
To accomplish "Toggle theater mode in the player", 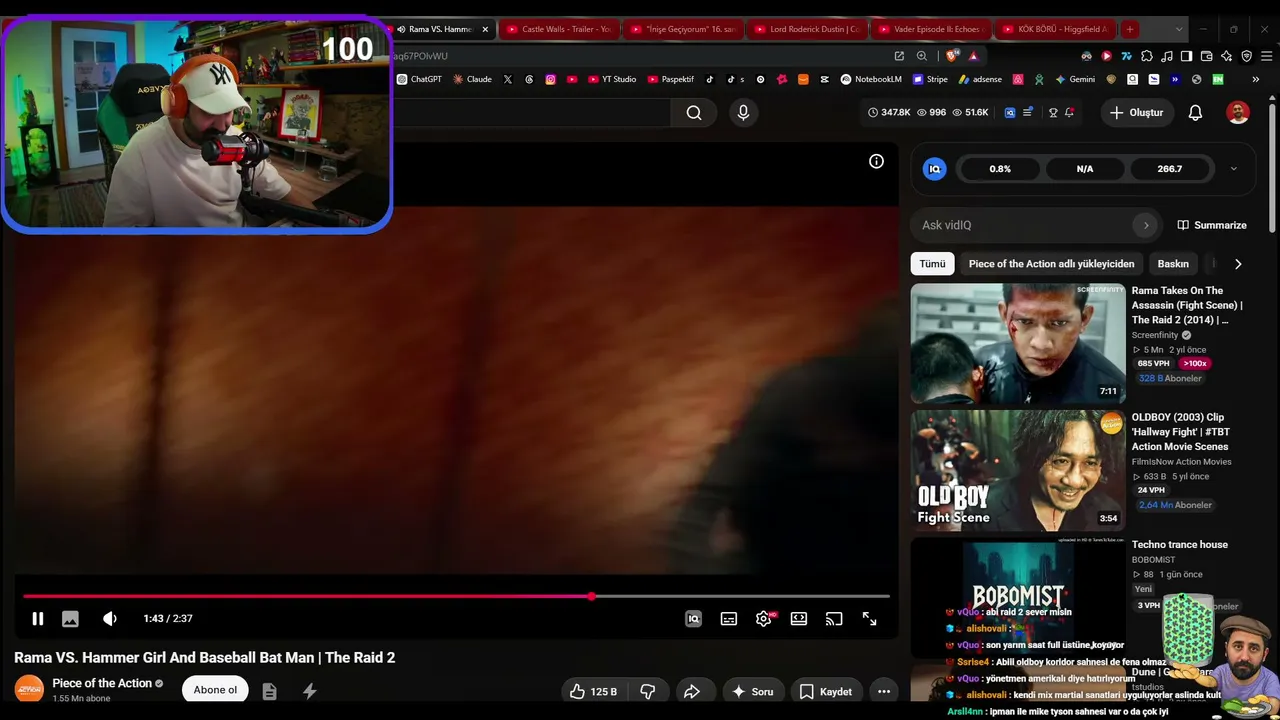I will tap(799, 619).
